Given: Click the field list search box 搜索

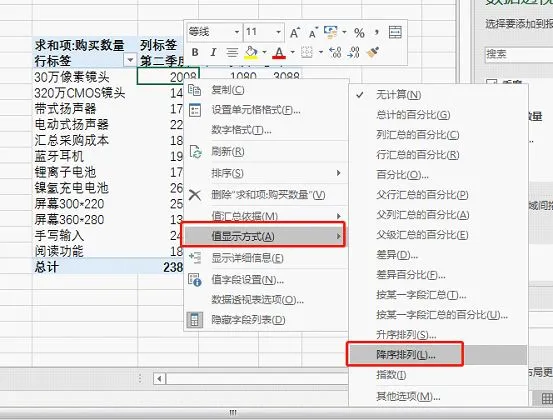Looking at the screenshot, I should (519, 54).
